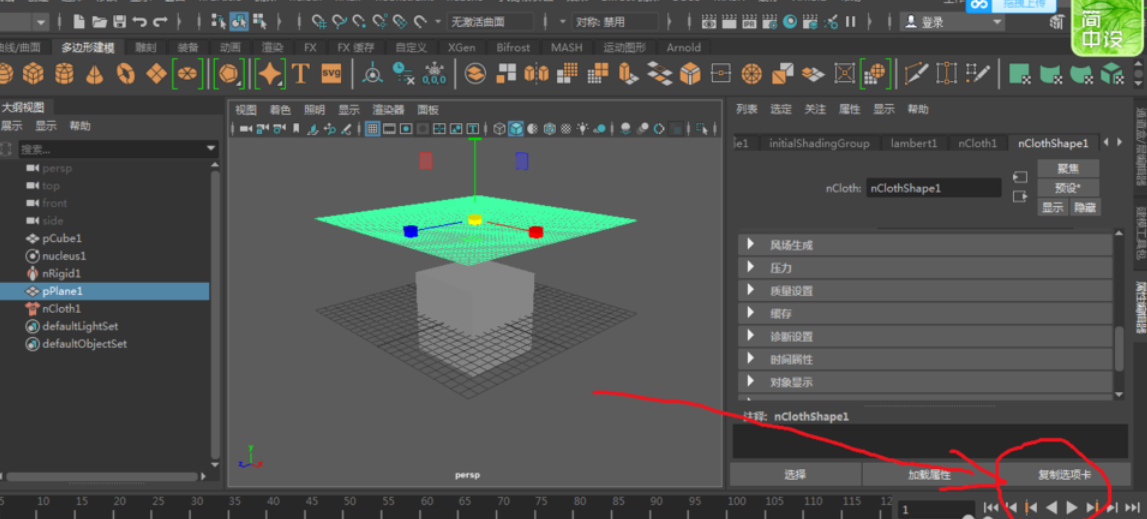The image size is (1147, 519).
Task: Redo the action with the forward arrow
Action: click(x=160, y=22)
